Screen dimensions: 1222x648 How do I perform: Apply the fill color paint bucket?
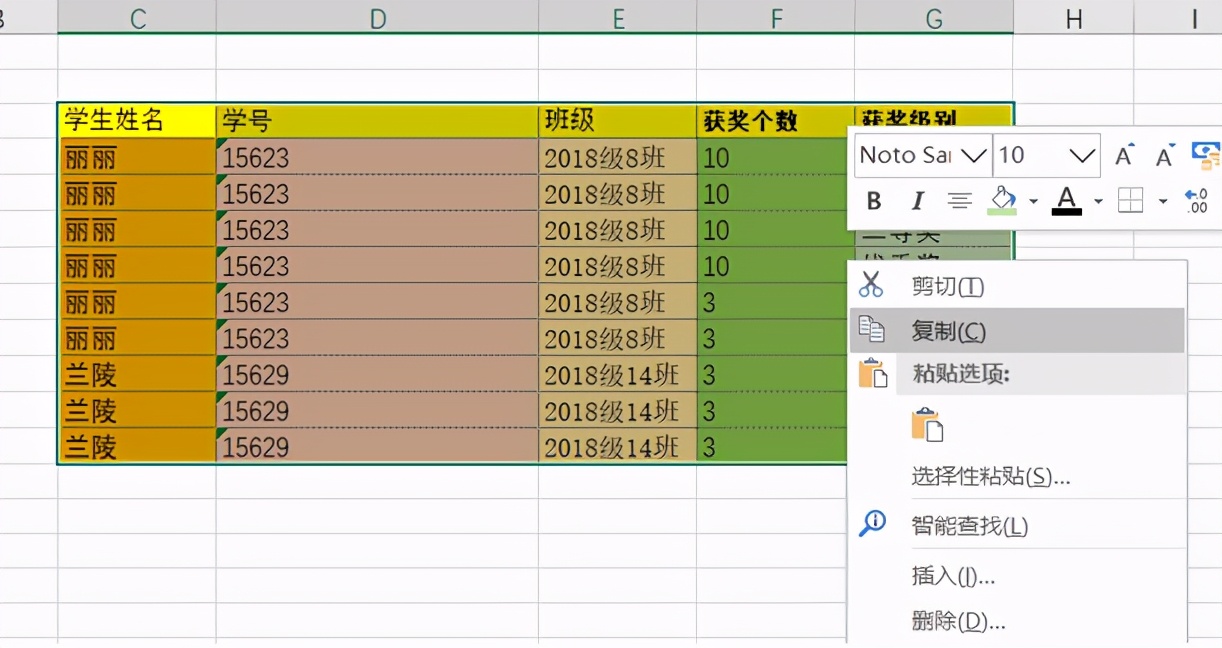click(1003, 201)
